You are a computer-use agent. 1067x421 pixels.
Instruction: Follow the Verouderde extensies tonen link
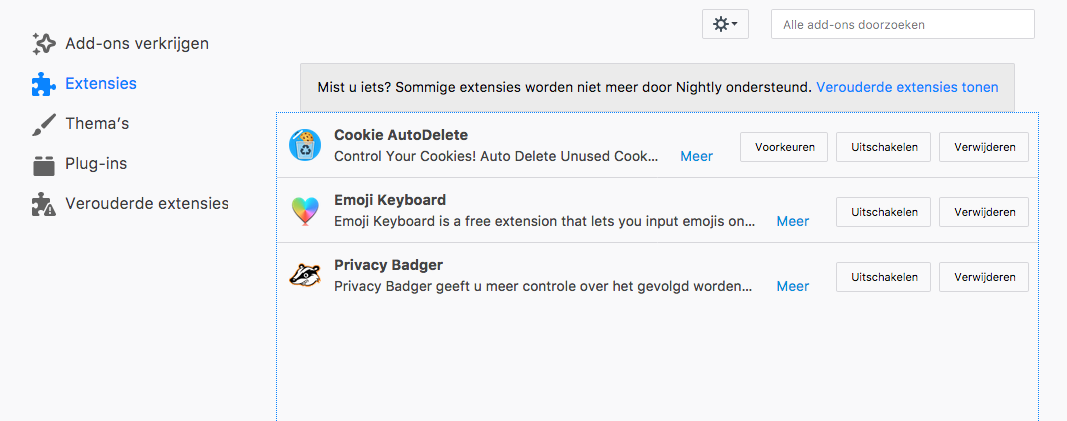click(x=906, y=87)
